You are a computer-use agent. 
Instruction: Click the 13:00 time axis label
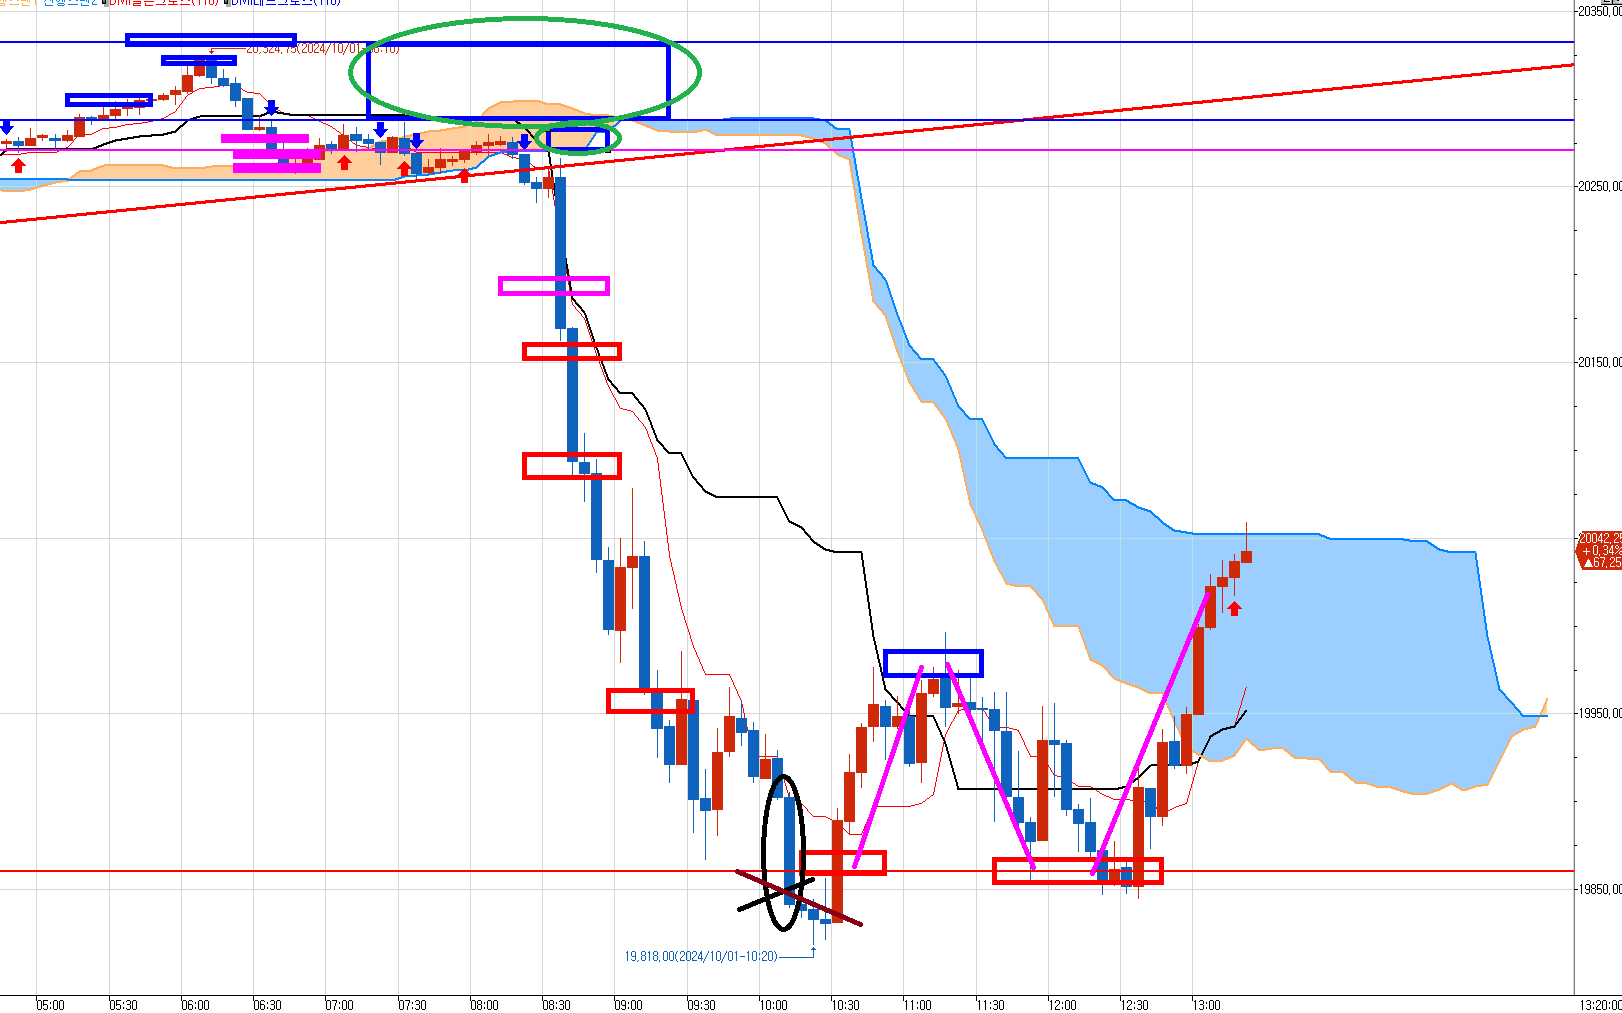click(1206, 1005)
